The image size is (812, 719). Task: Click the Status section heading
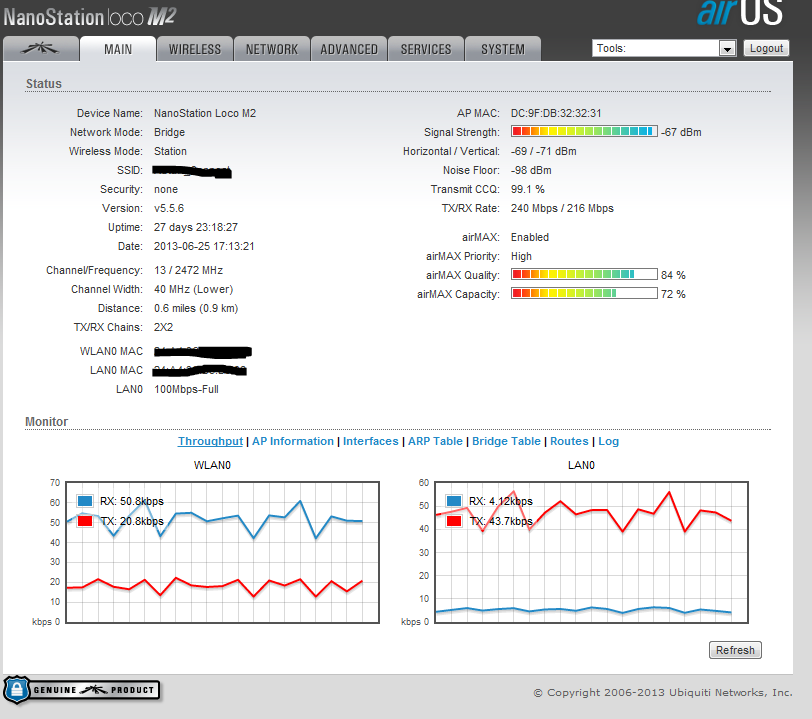44,83
